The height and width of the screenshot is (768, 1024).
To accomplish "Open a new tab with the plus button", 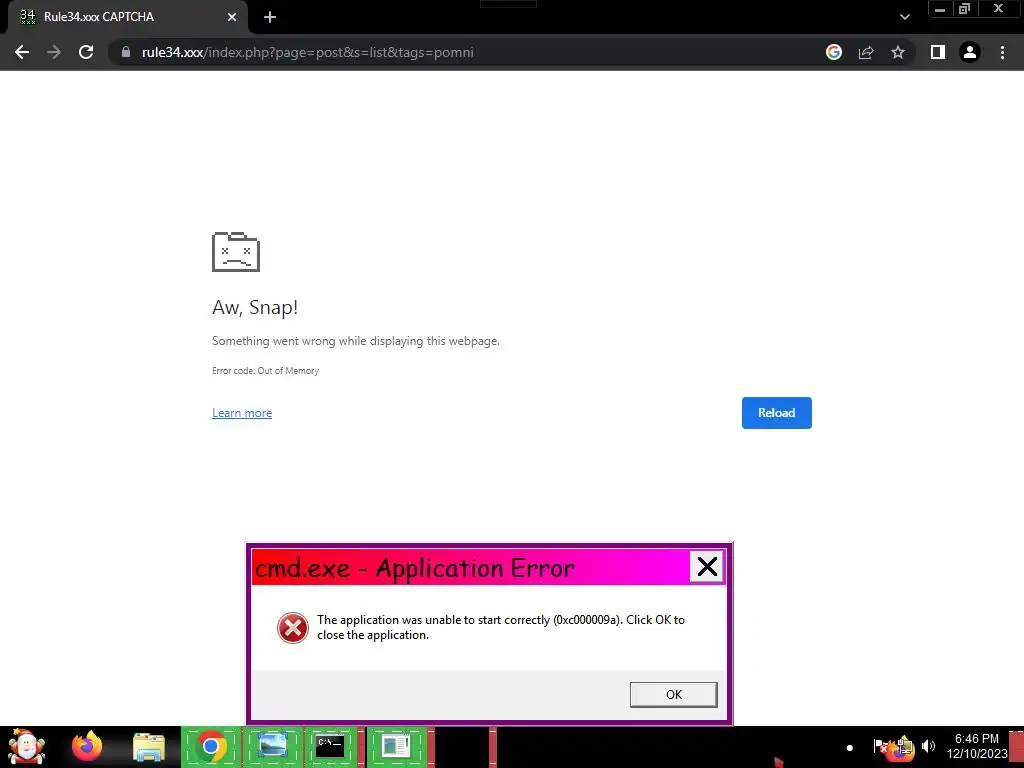I will (270, 17).
